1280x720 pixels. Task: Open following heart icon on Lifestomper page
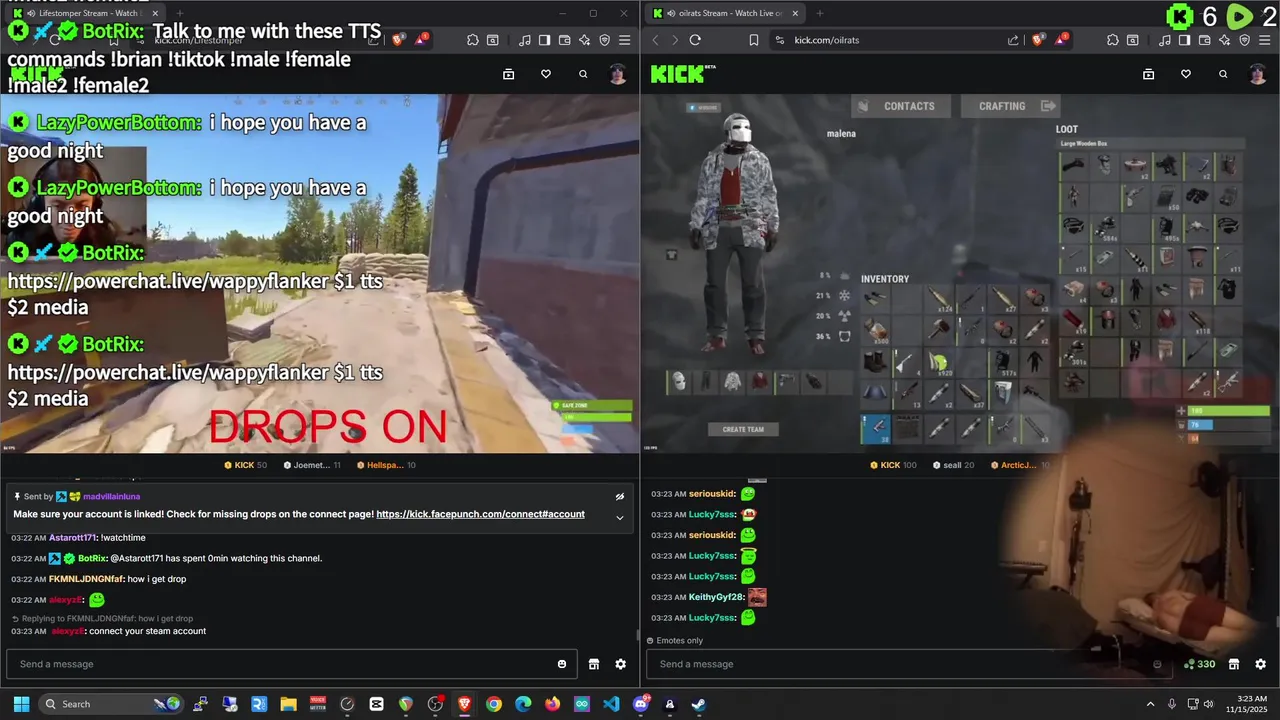[546, 74]
